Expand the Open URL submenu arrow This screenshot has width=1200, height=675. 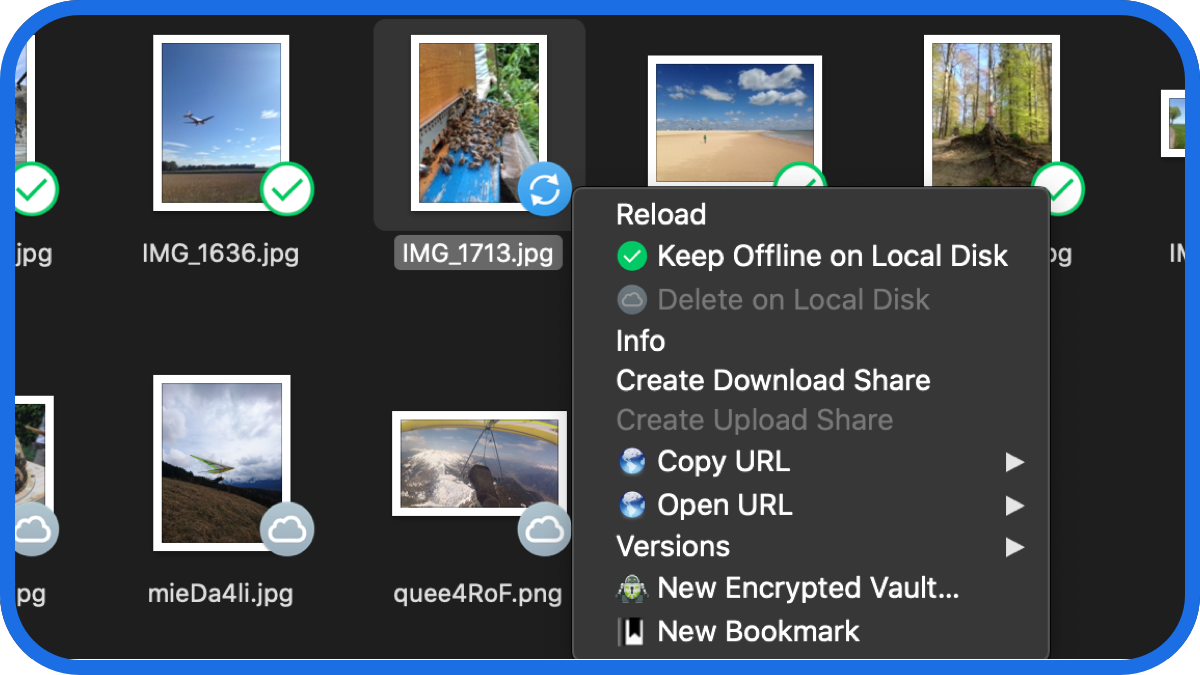1014,505
